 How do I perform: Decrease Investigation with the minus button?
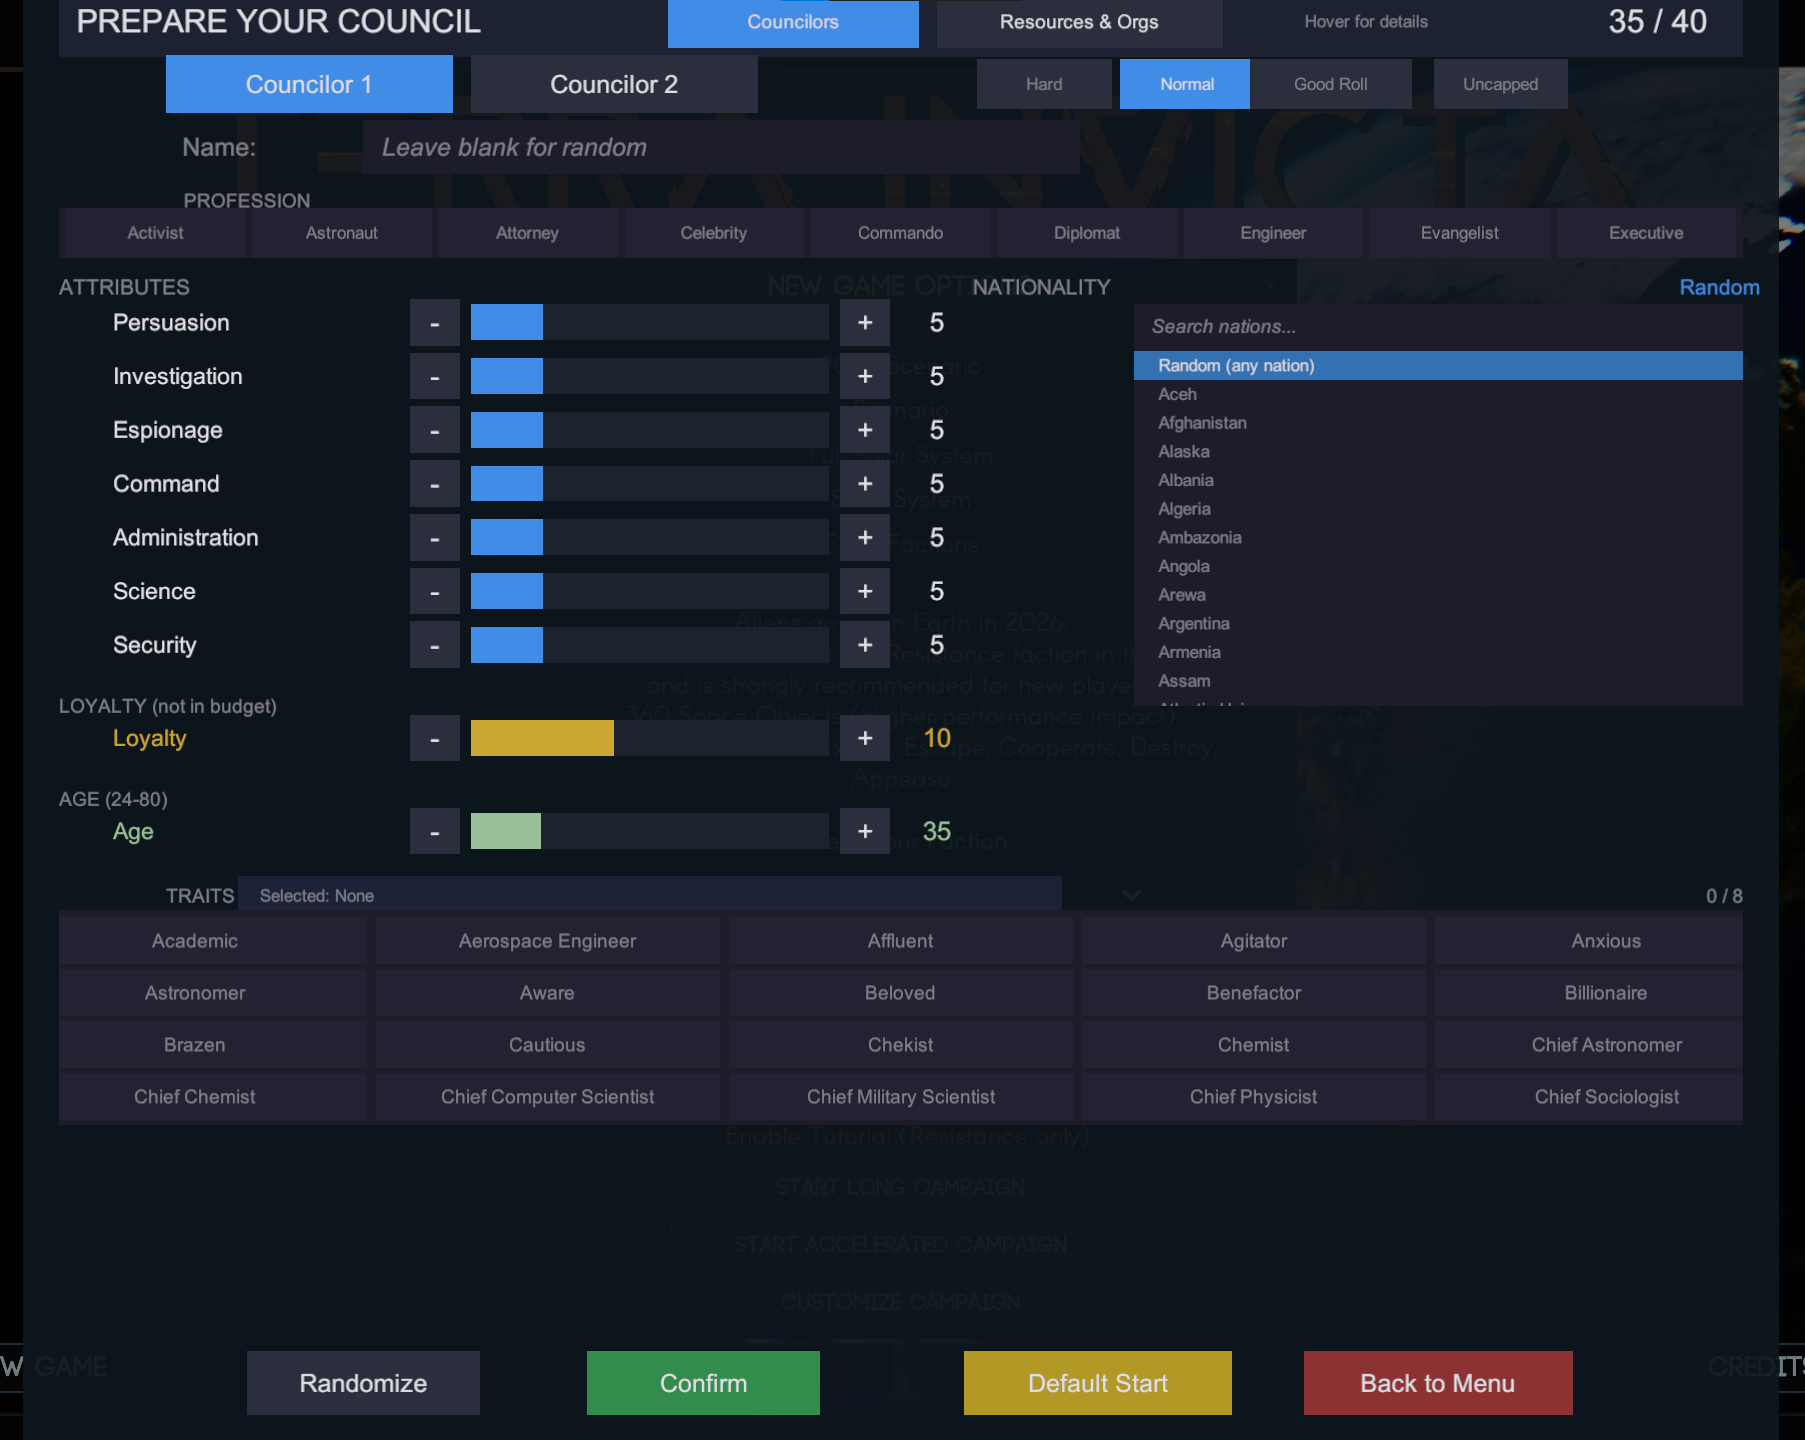(435, 377)
